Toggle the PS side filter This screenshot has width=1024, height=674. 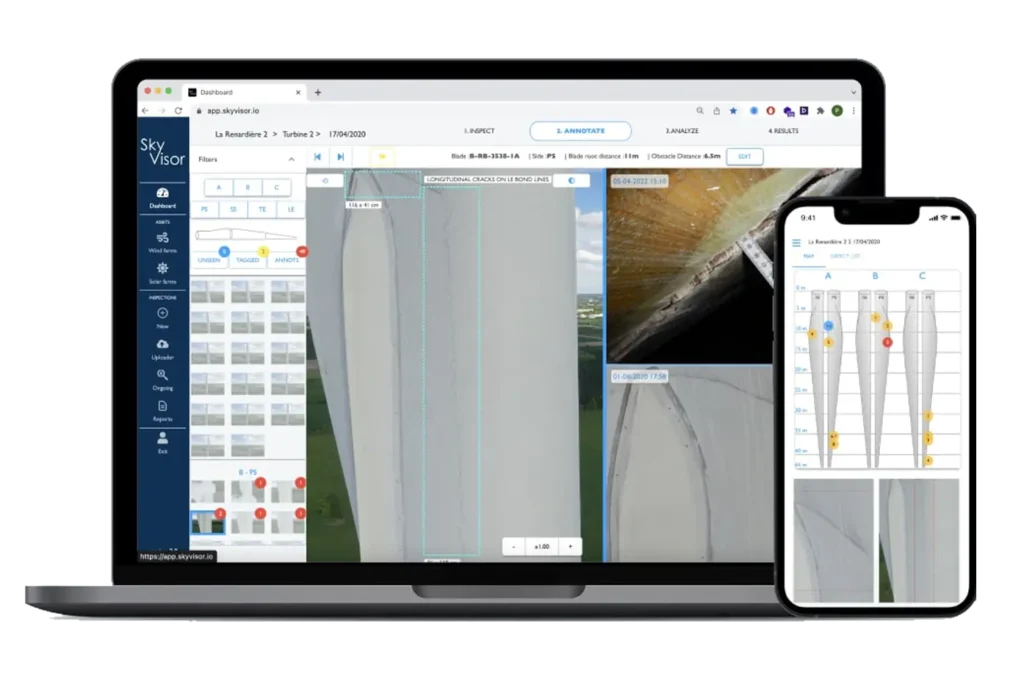[x=204, y=209]
